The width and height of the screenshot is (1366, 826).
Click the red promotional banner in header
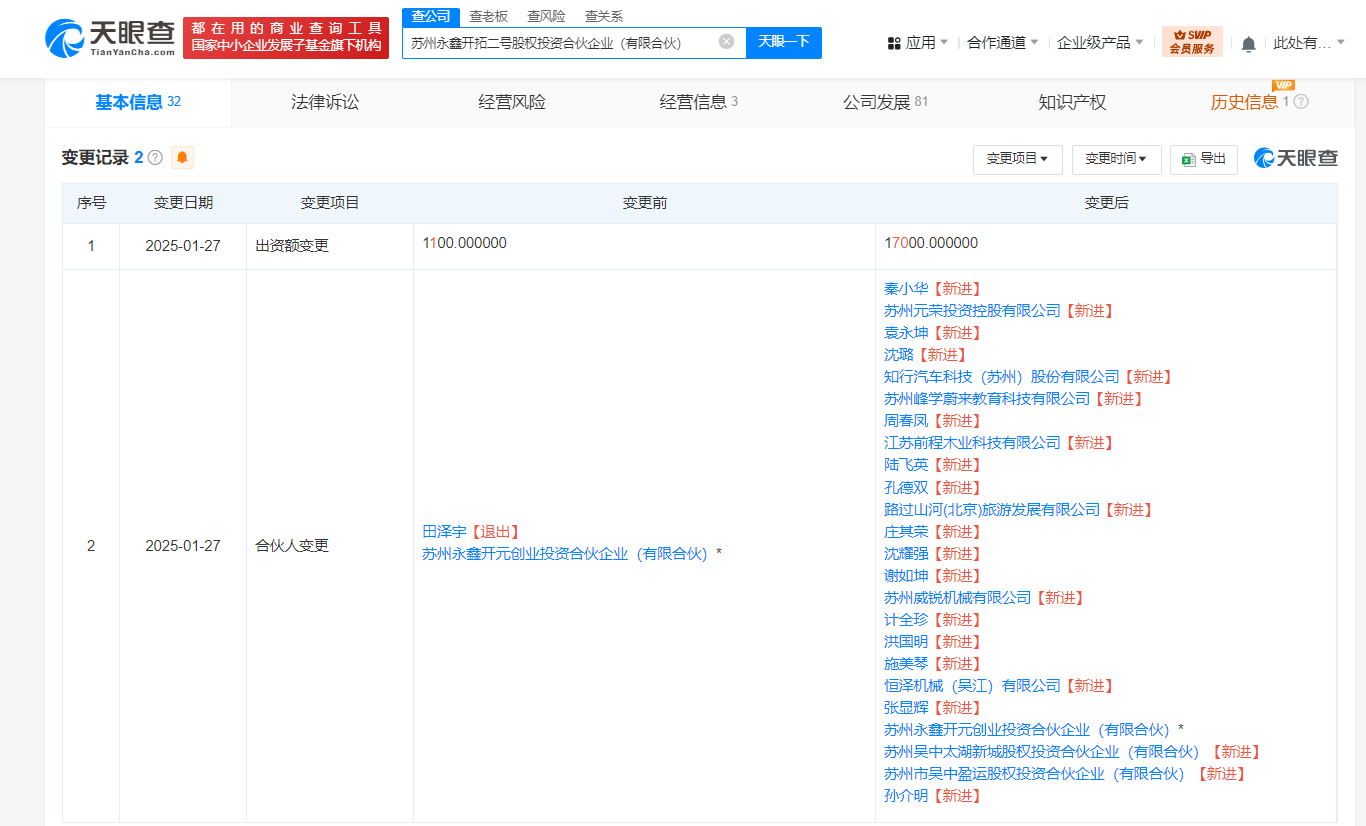click(x=286, y=38)
